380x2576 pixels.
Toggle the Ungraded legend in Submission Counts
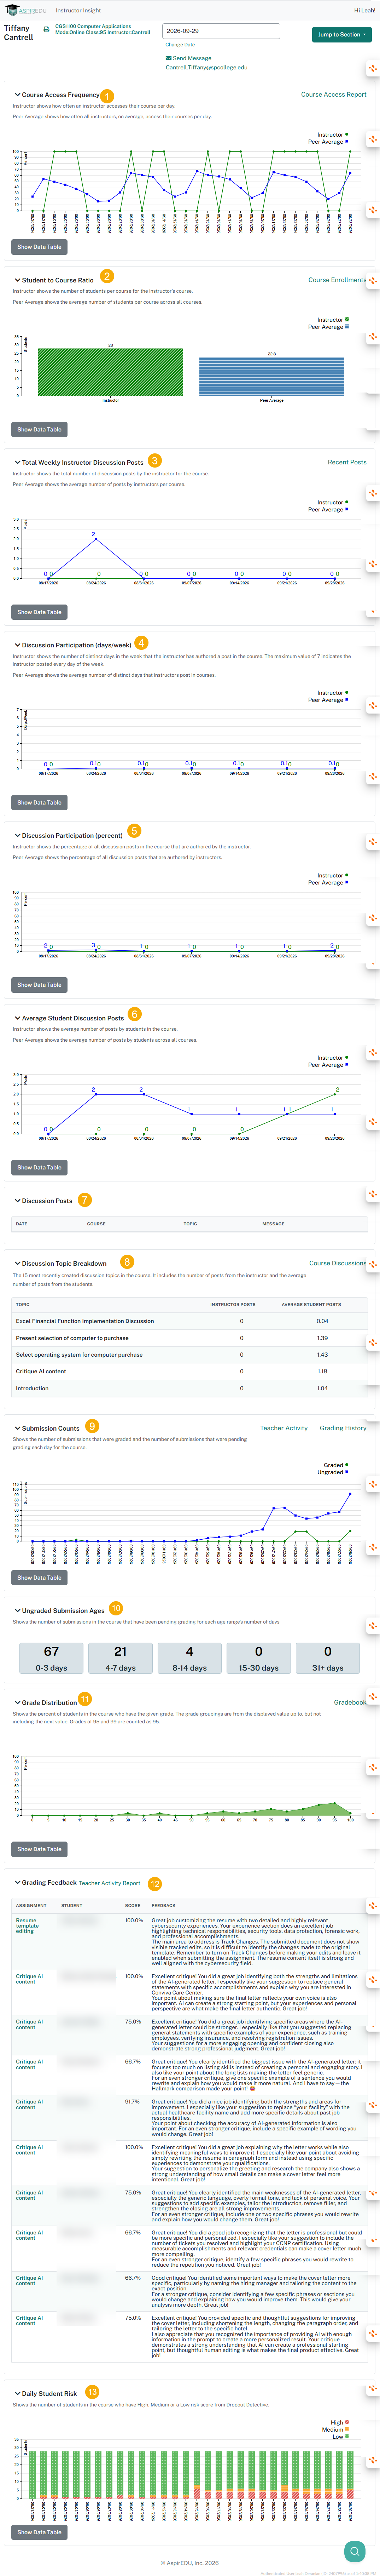click(x=333, y=1472)
